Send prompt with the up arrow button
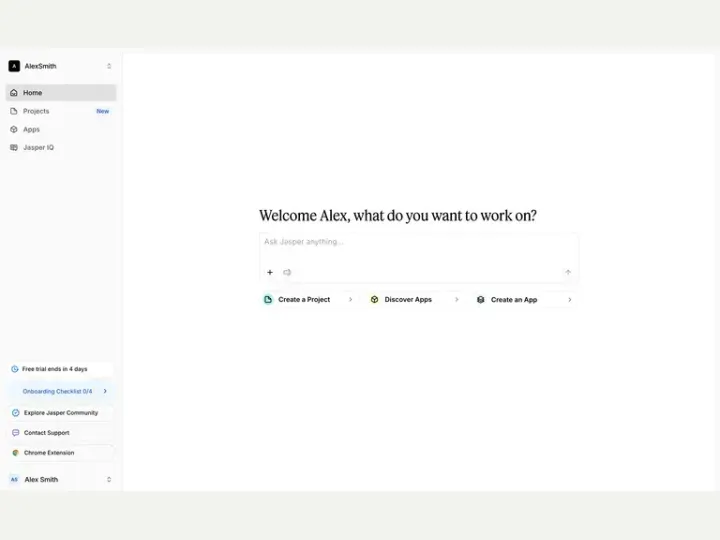 pyautogui.click(x=568, y=272)
